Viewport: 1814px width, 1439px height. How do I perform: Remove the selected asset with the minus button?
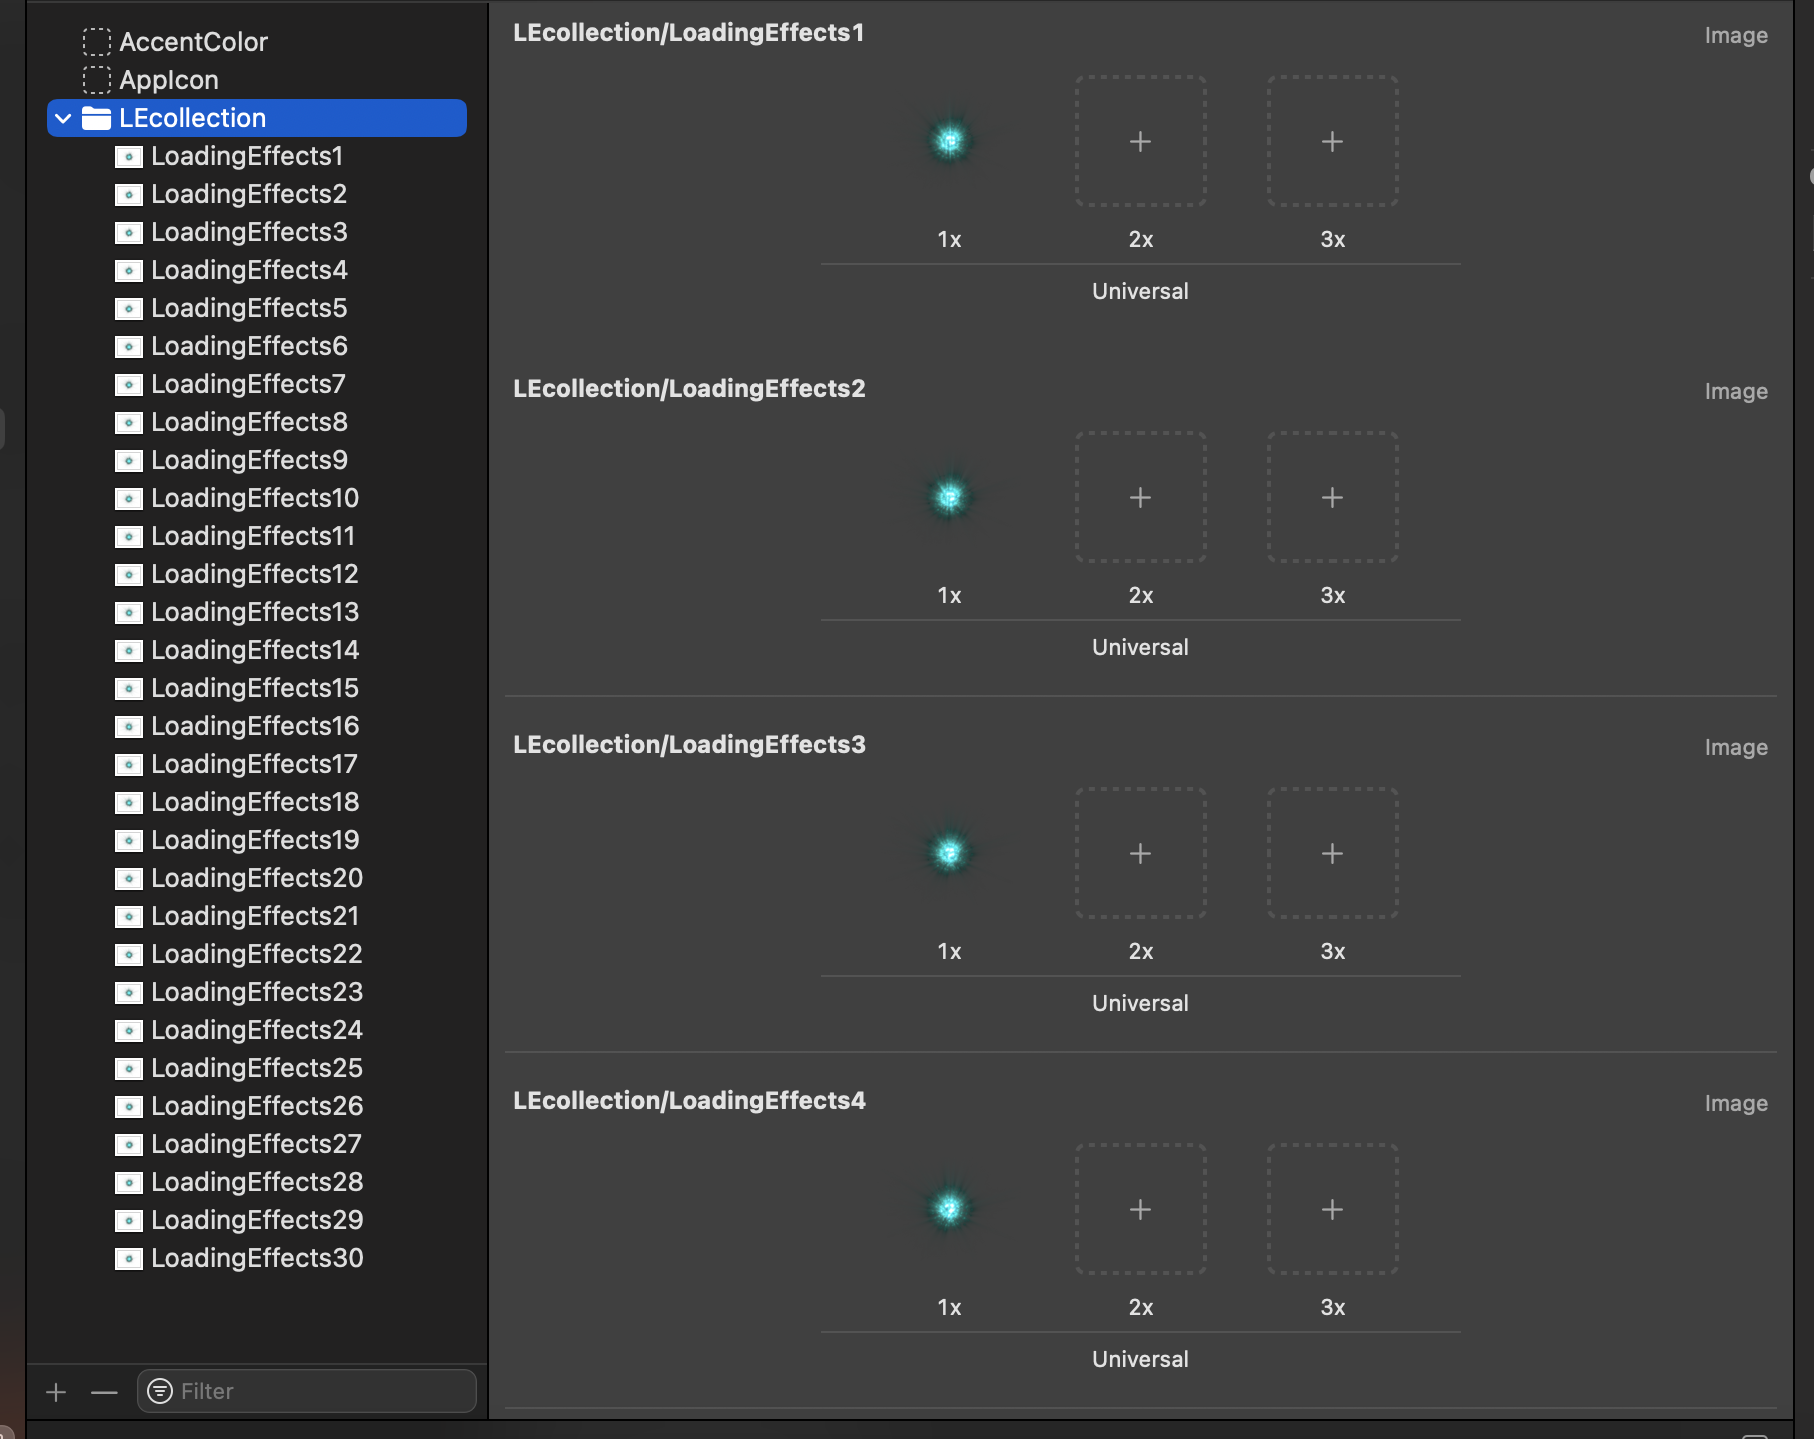(x=104, y=1391)
